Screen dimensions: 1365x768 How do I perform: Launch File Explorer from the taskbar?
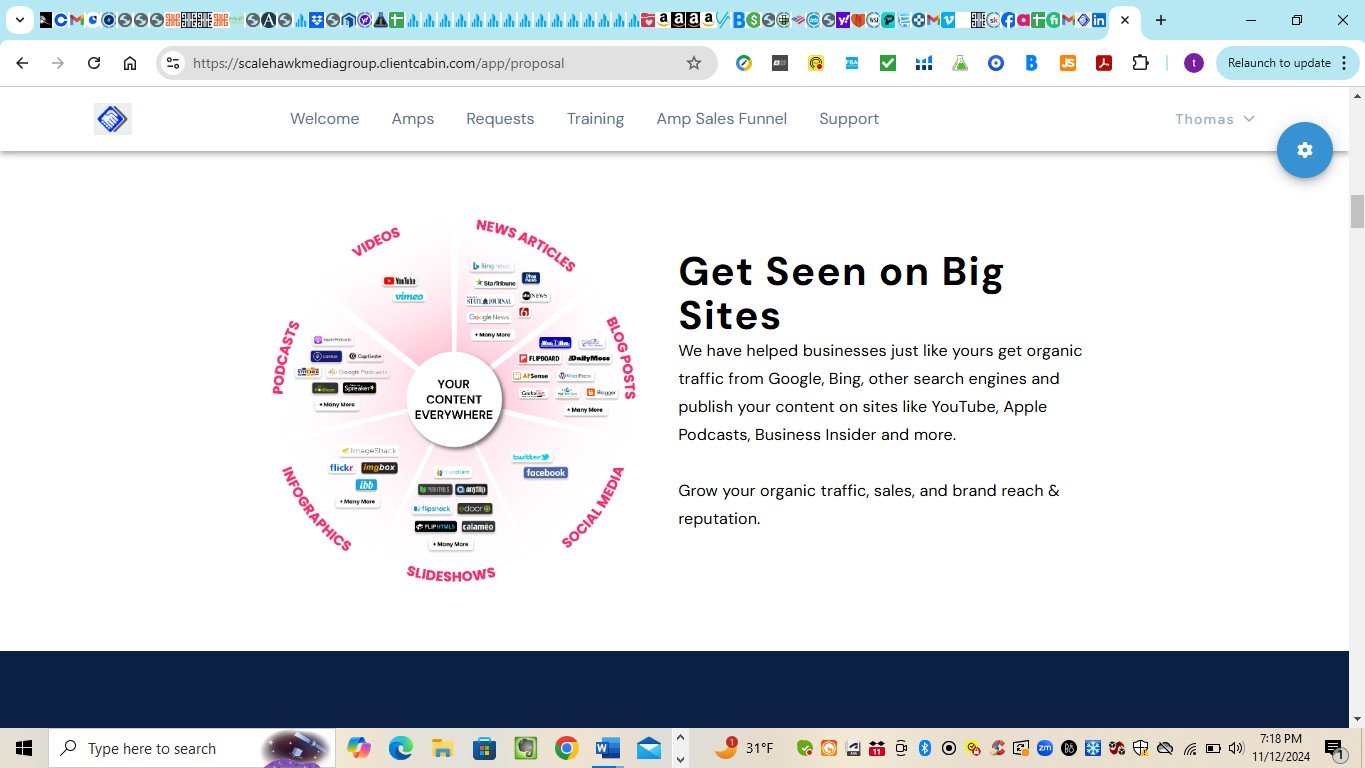[x=442, y=748]
